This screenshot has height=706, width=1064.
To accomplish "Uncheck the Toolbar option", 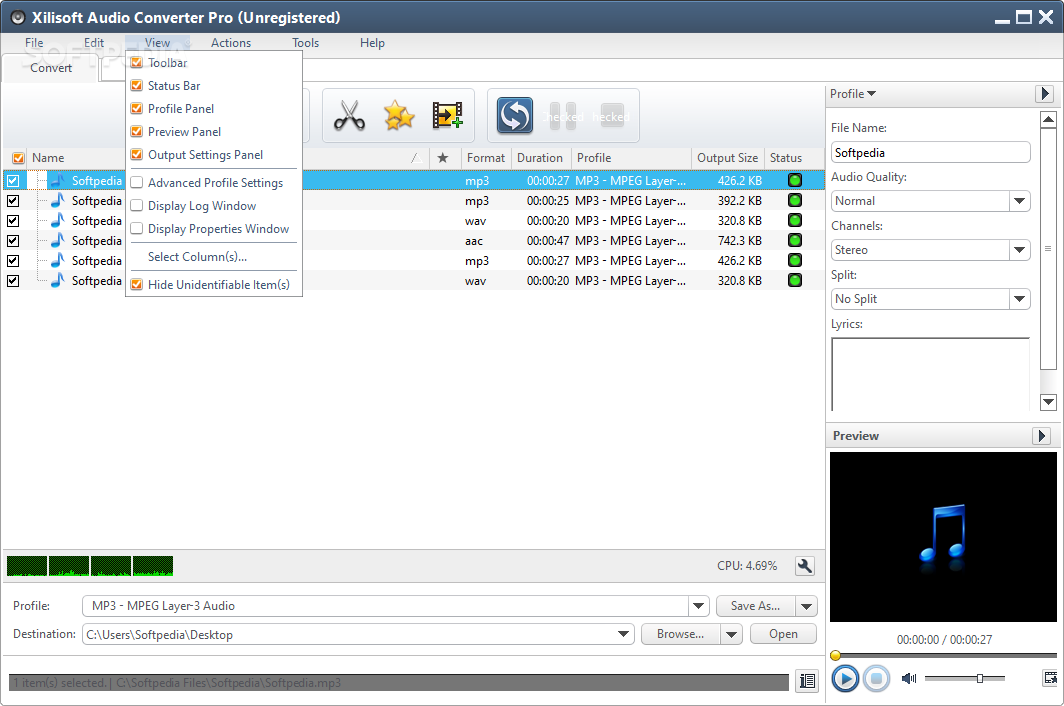I will pyautogui.click(x=136, y=62).
